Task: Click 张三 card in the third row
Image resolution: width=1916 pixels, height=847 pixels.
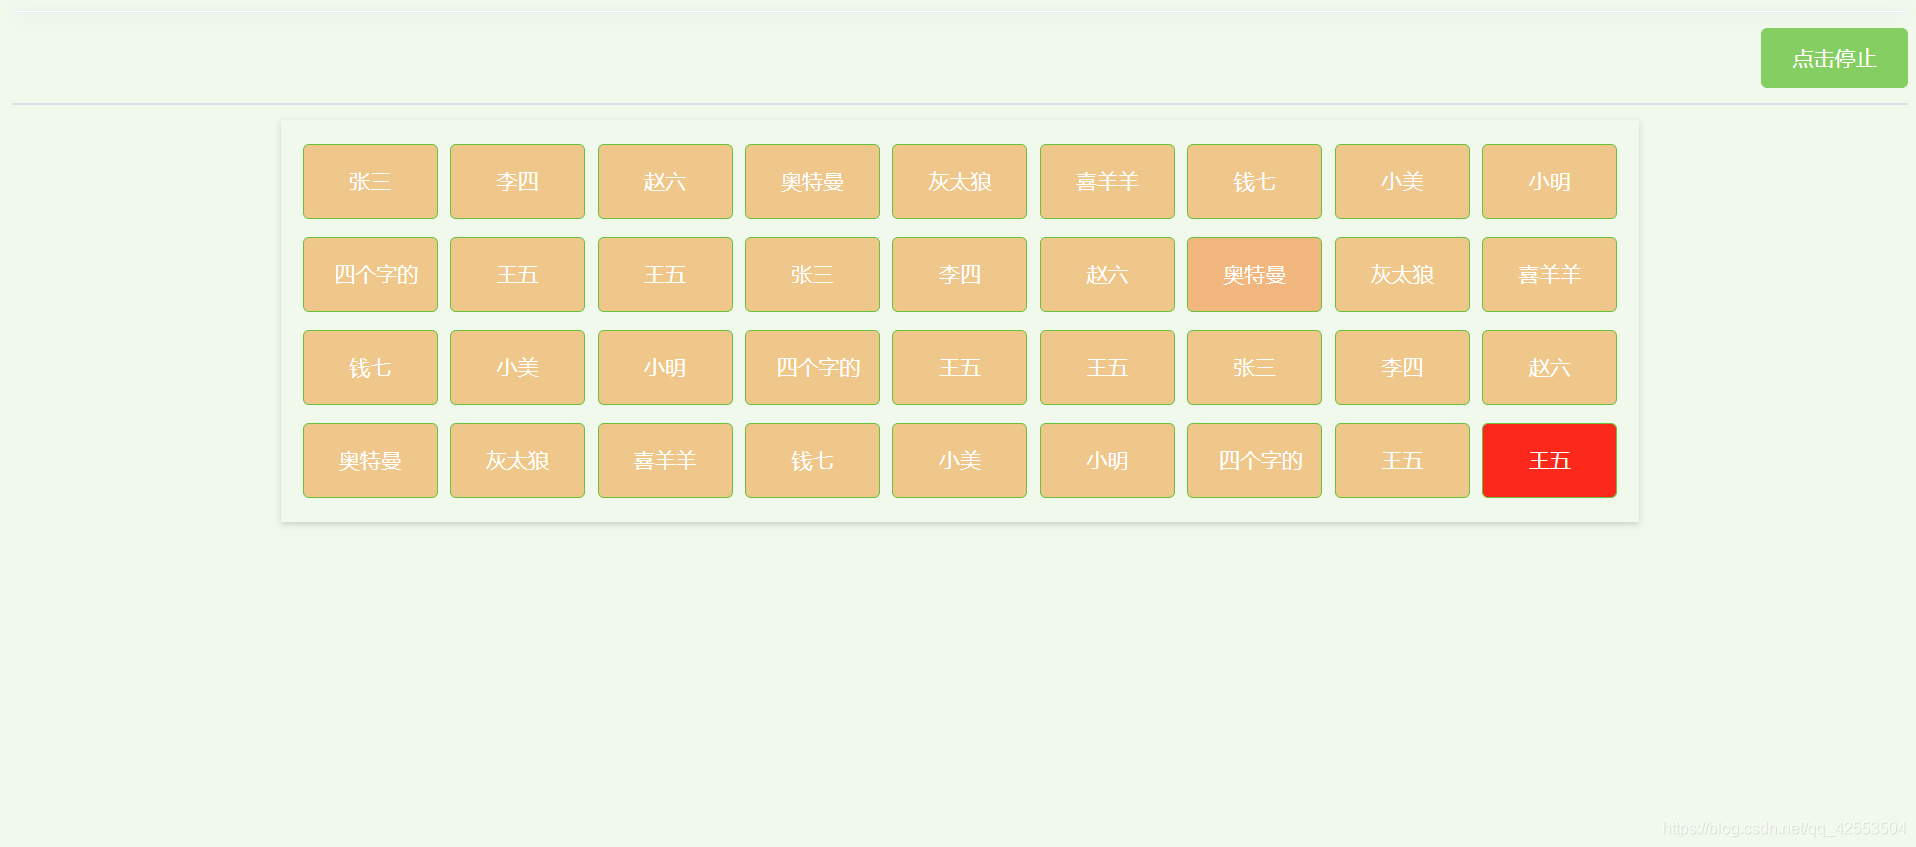Action: (1254, 367)
